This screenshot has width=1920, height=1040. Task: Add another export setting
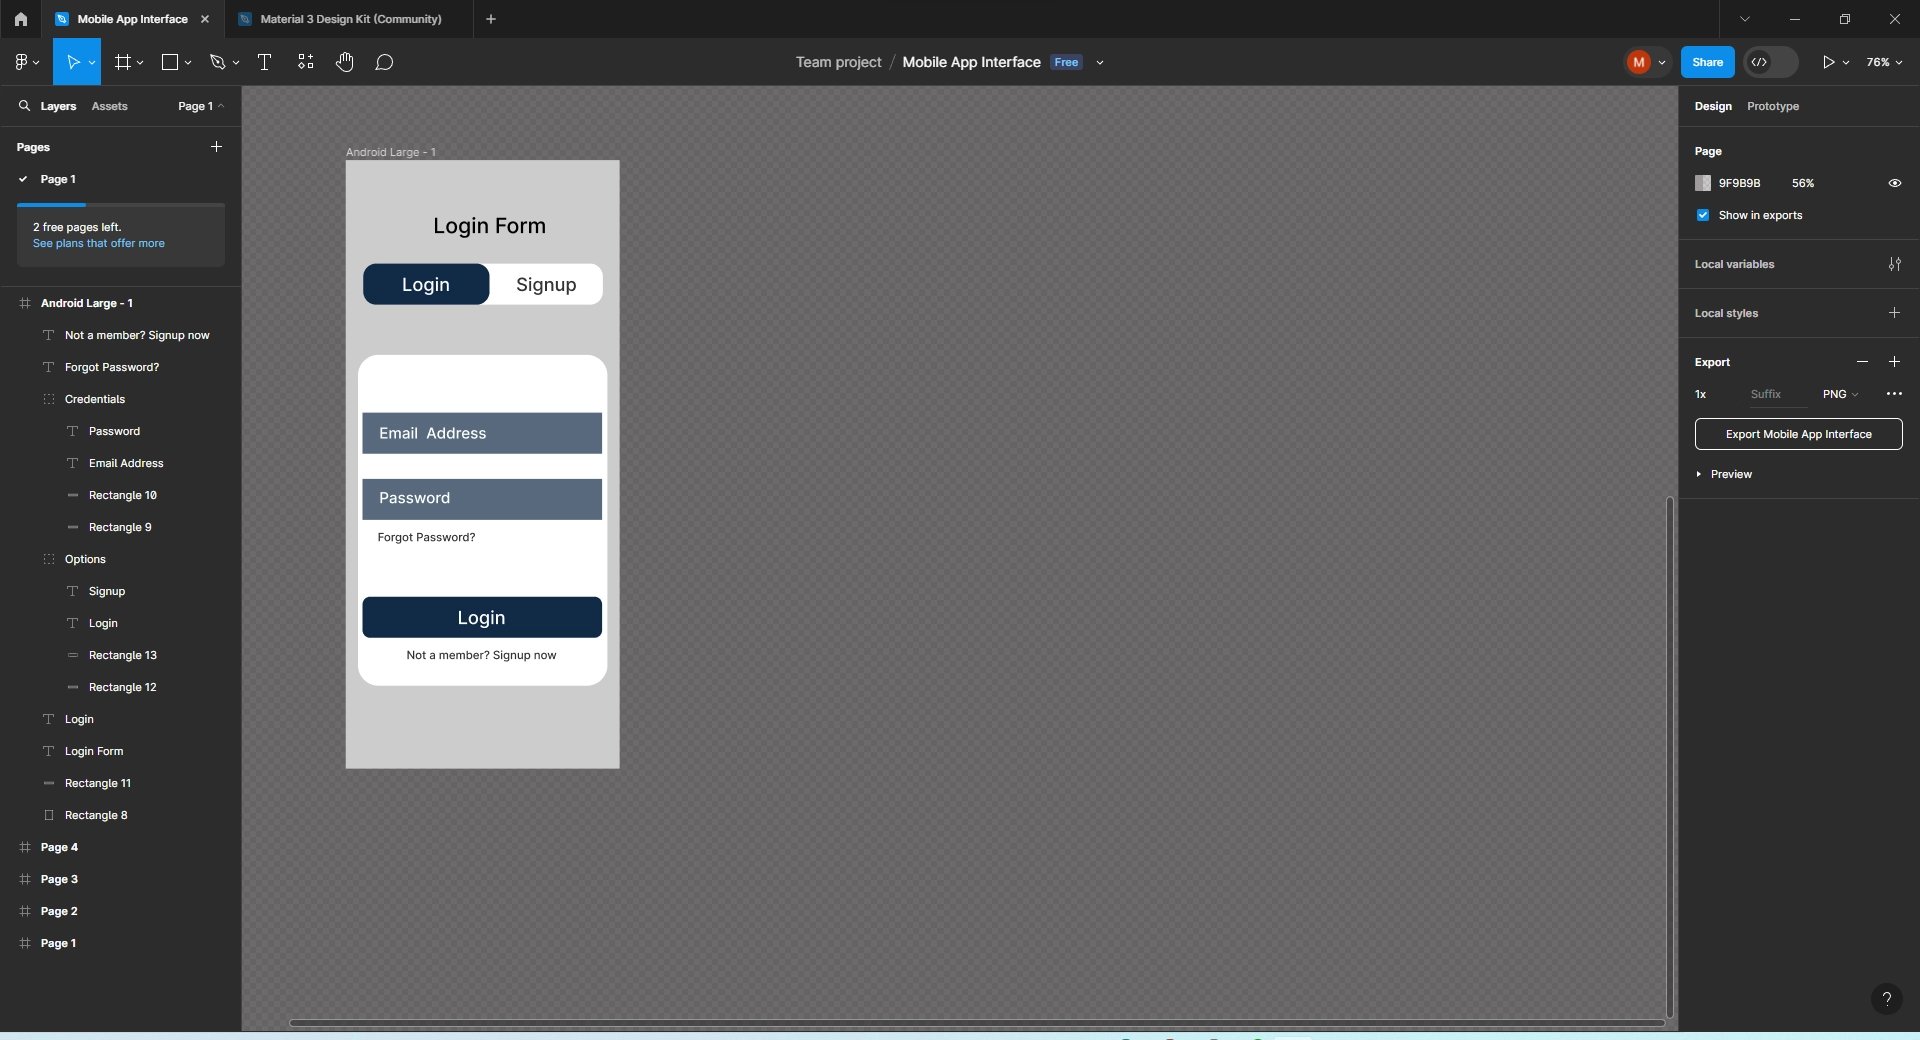tap(1894, 362)
